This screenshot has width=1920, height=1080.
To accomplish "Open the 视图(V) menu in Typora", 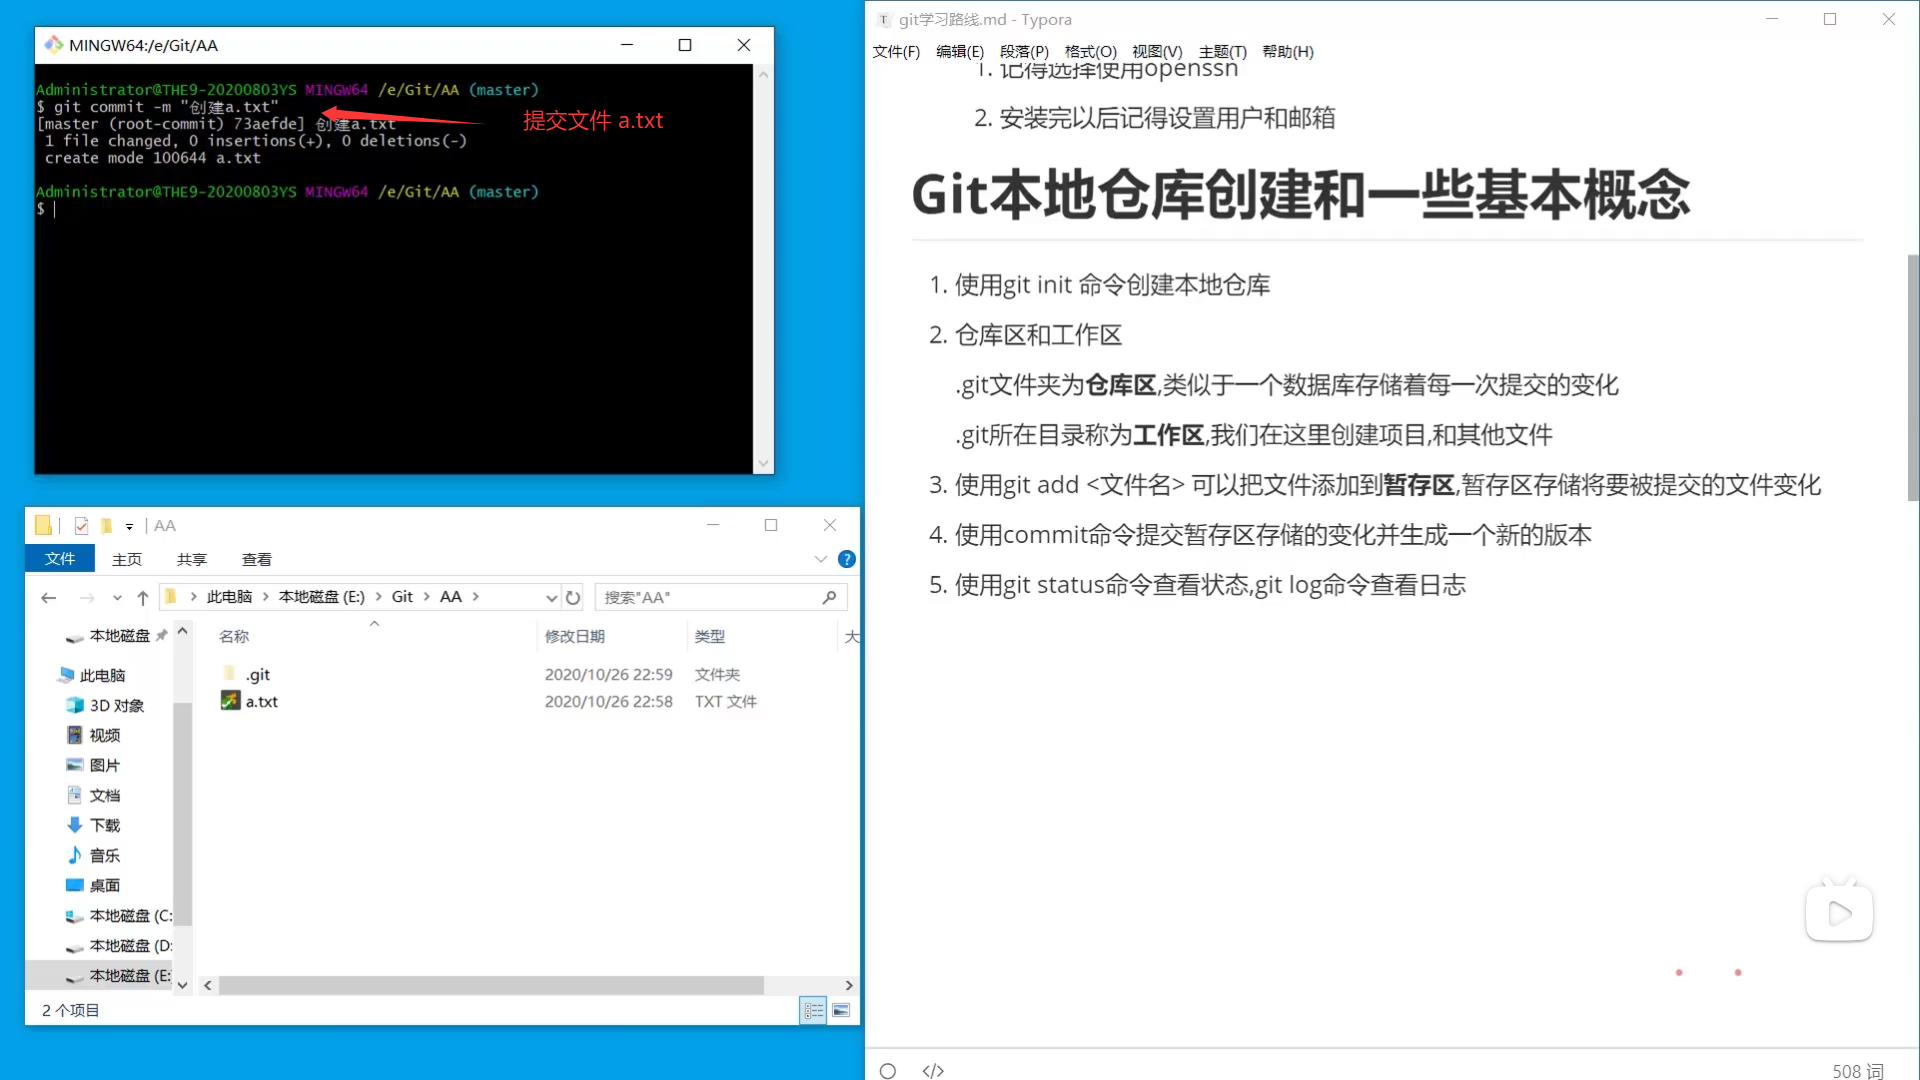I will pyautogui.click(x=1159, y=51).
